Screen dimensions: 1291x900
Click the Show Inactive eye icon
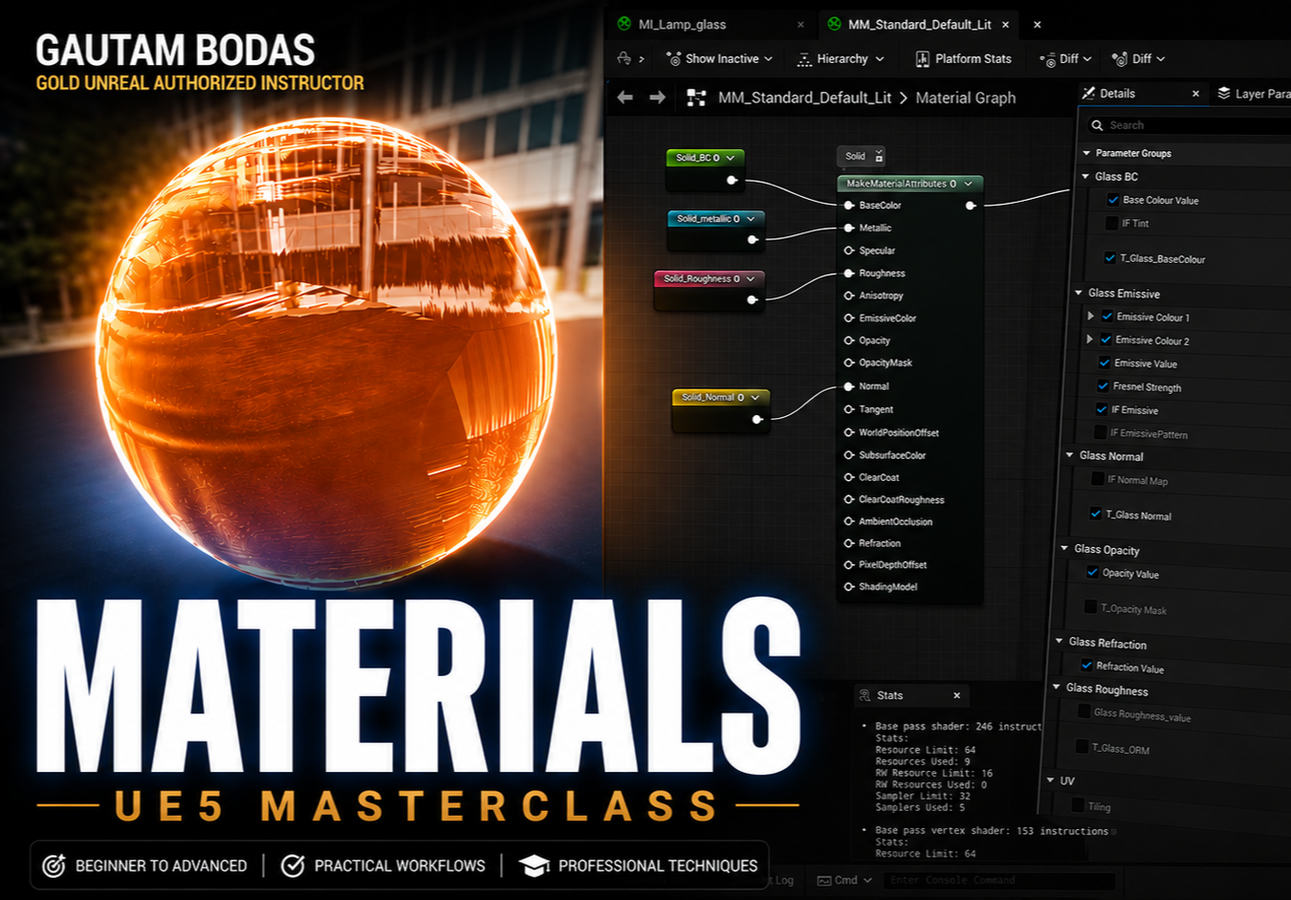point(674,59)
